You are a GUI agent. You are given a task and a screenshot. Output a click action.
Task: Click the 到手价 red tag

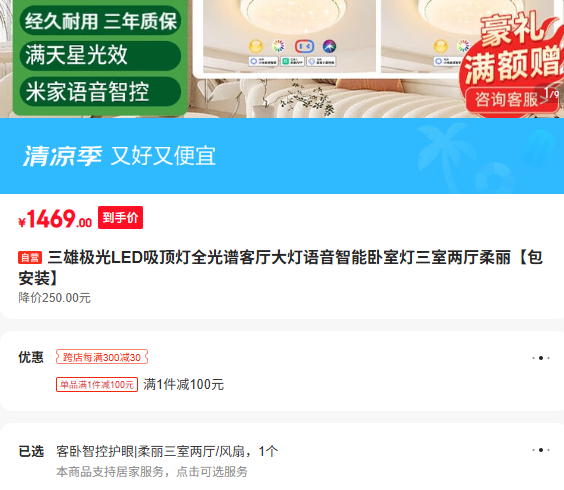120,217
